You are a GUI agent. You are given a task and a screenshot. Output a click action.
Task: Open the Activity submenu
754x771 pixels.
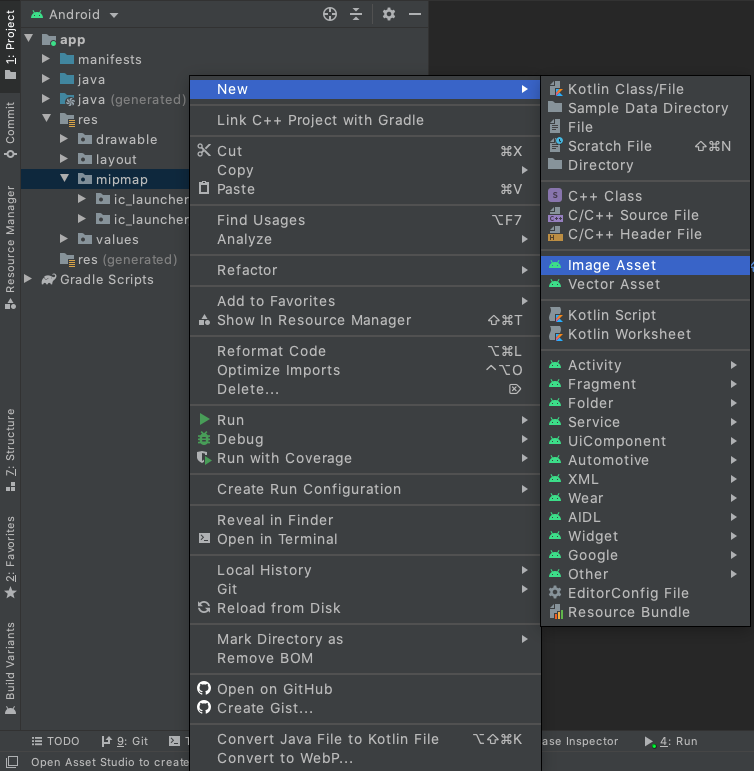[x=645, y=365]
